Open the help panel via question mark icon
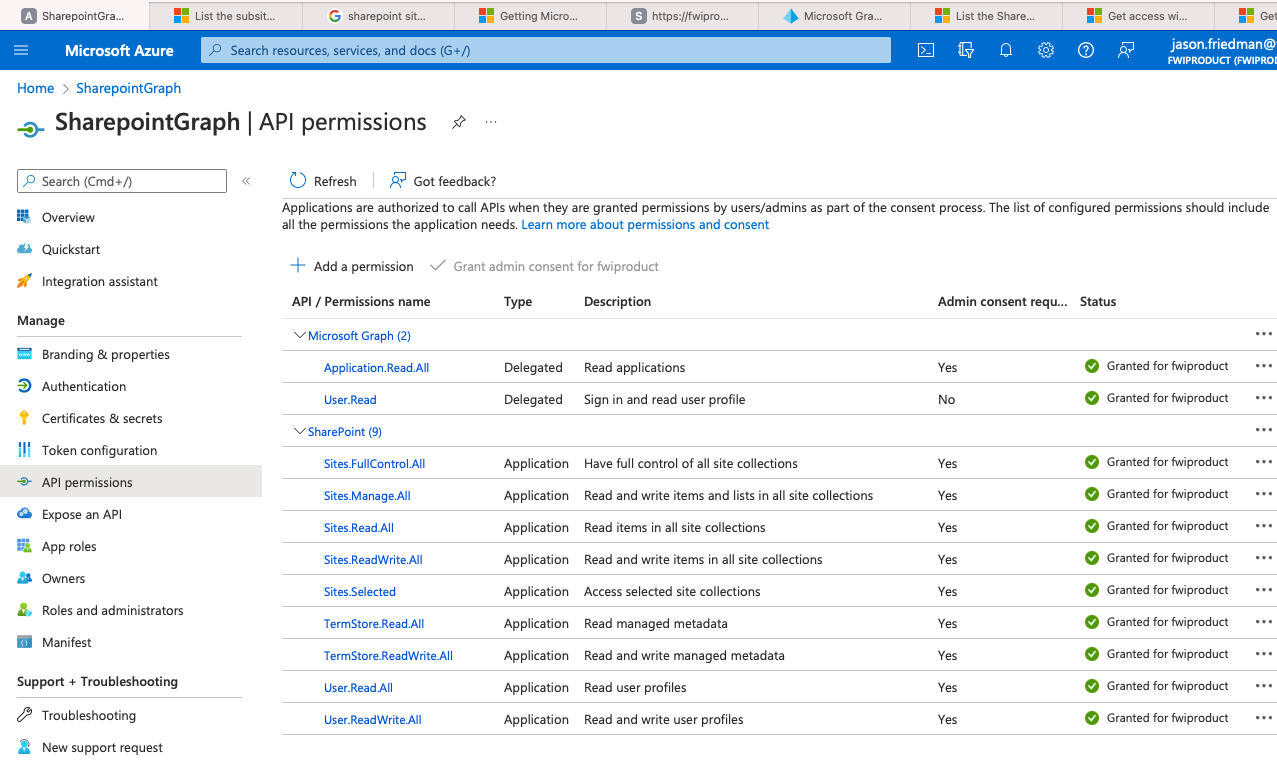This screenshot has width=1277, height=770. (1085, 49)
